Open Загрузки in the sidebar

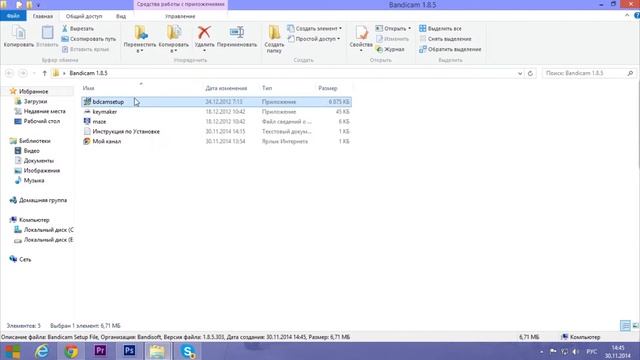point(31,101)
